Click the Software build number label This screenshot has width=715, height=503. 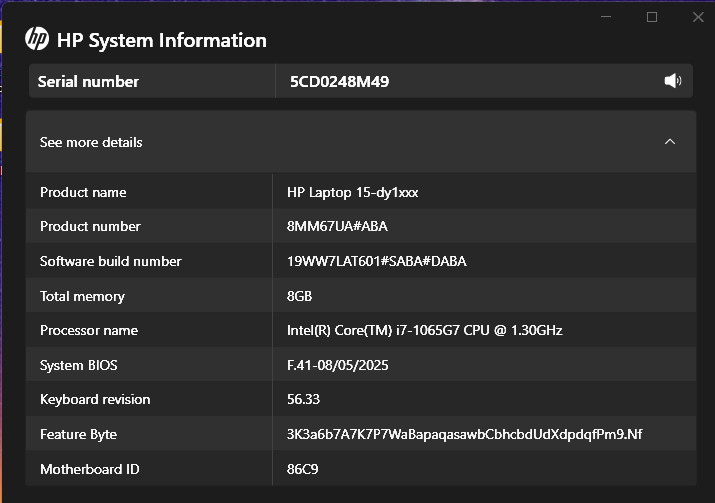pyautogui.click(x=110, y=261)
